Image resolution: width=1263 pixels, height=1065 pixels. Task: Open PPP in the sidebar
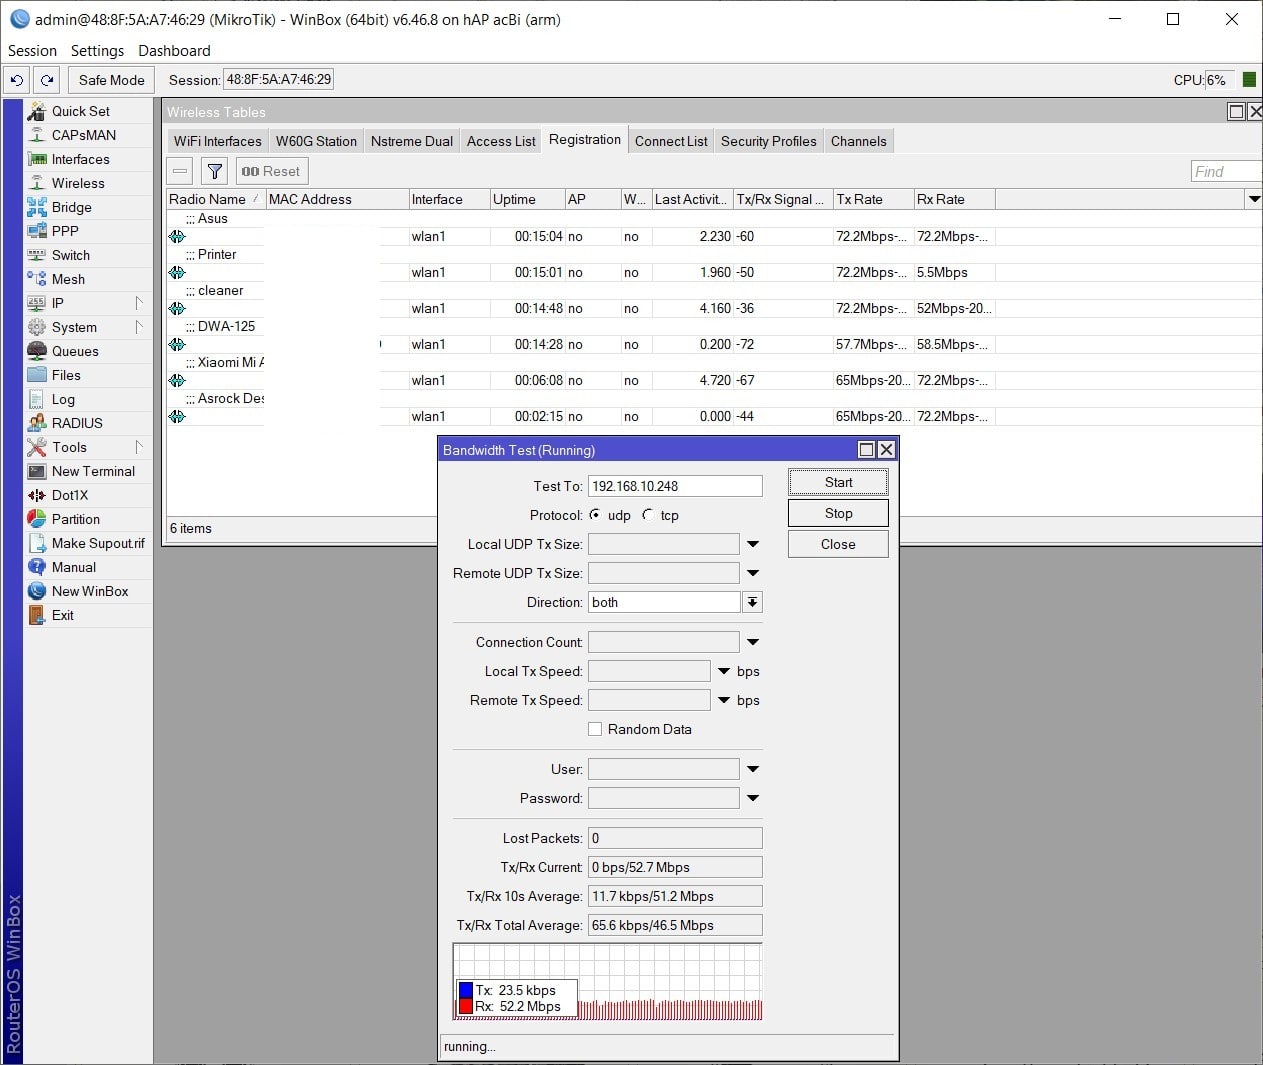65,231
